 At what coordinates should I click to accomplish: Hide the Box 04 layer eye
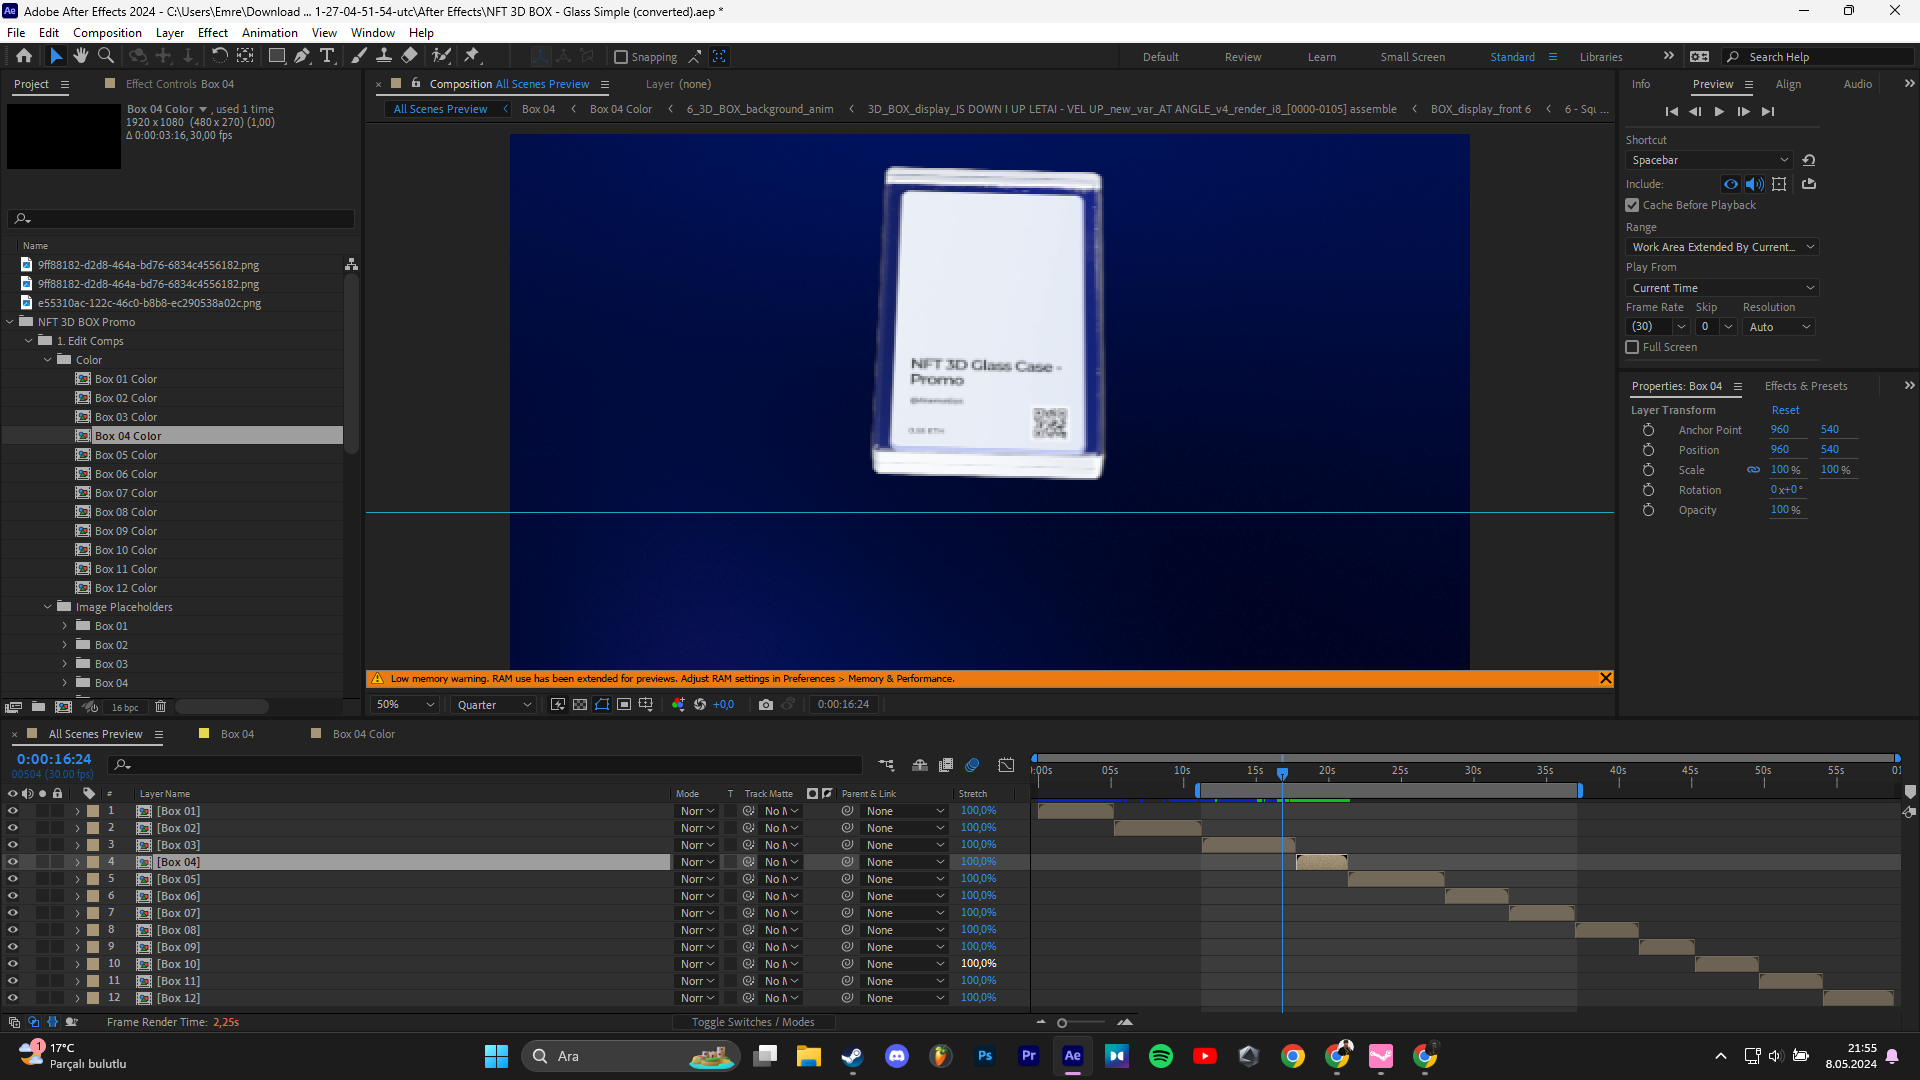13,862
